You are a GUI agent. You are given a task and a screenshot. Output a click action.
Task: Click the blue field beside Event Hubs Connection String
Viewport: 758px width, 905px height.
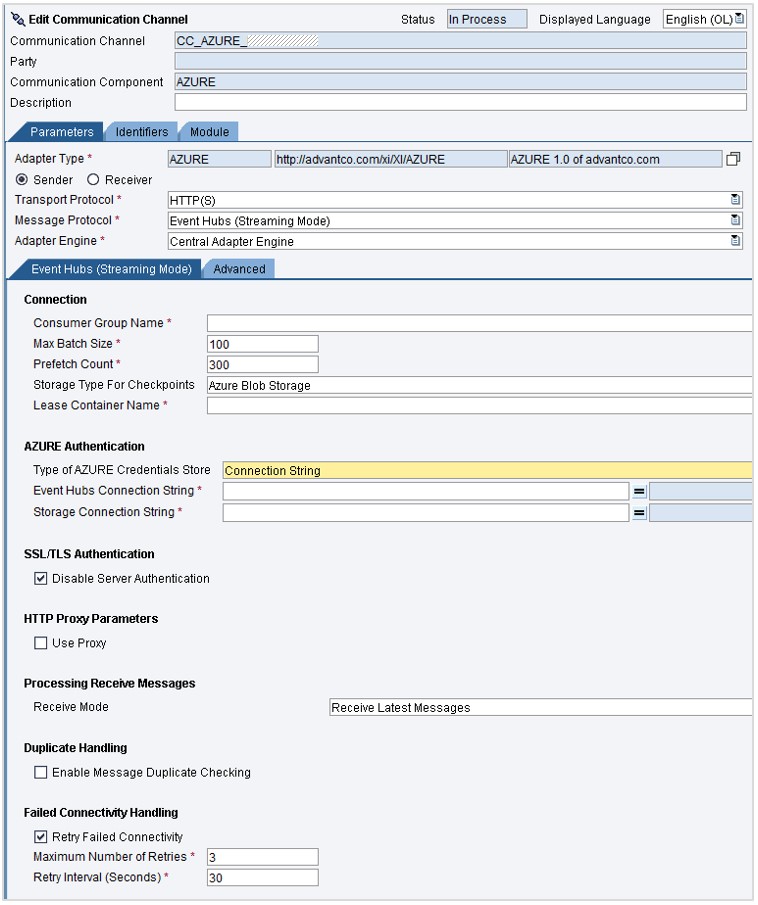tap(700, 492)
